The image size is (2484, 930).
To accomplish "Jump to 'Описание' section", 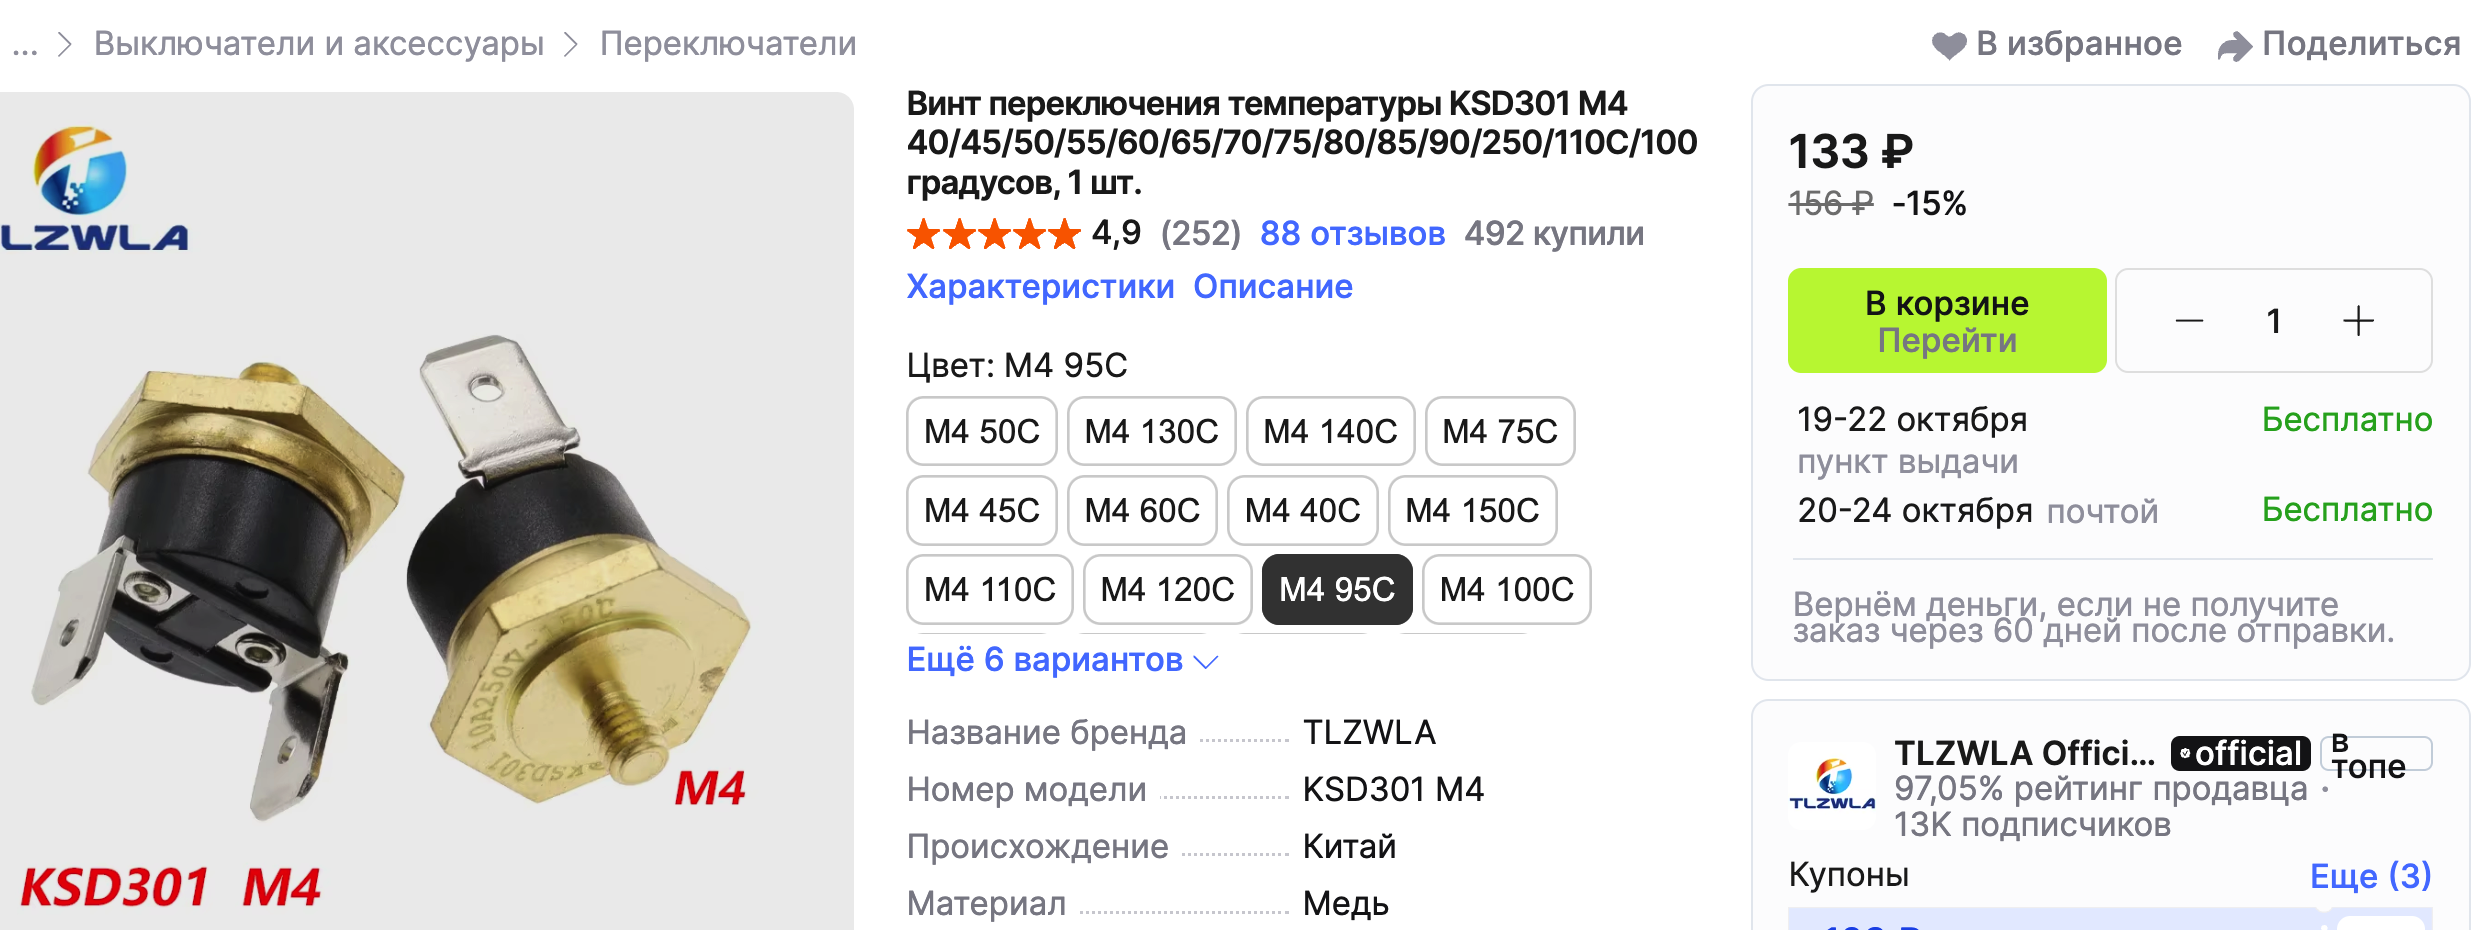I will 1272,287.
